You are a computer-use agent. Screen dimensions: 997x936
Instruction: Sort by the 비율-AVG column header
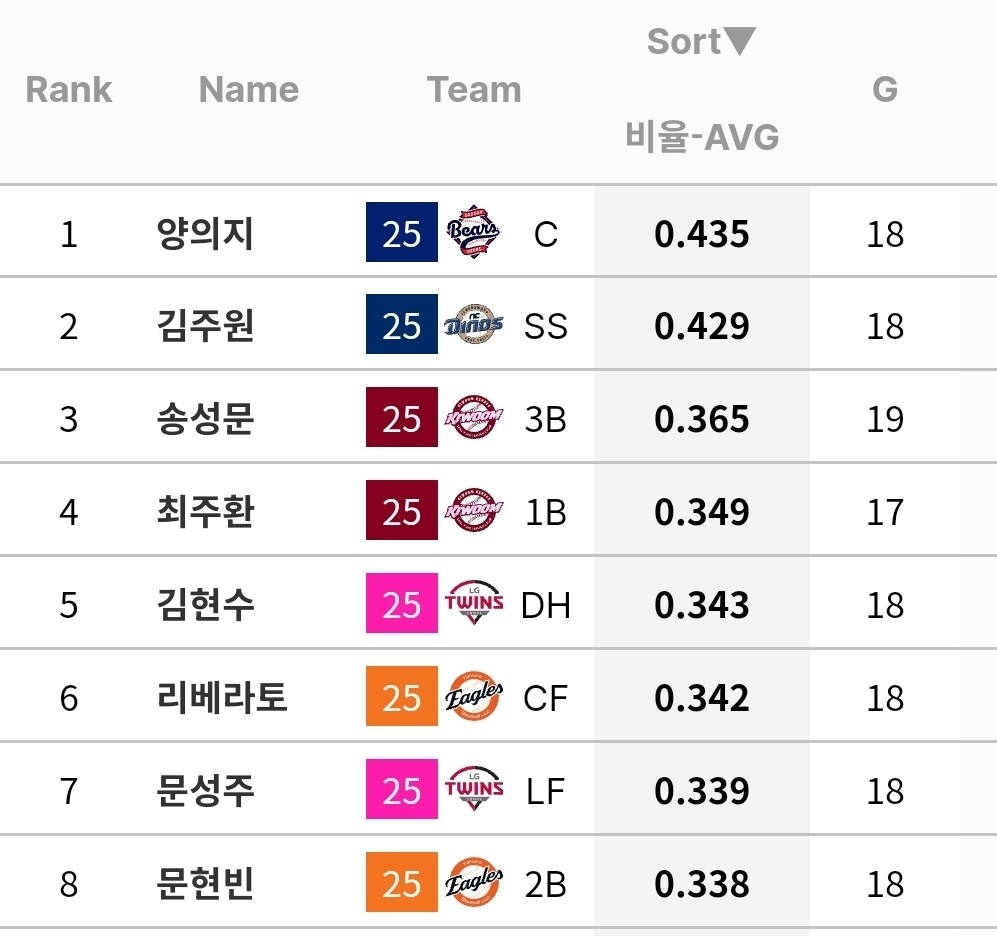pyautogui.click(x=701, y=136)
